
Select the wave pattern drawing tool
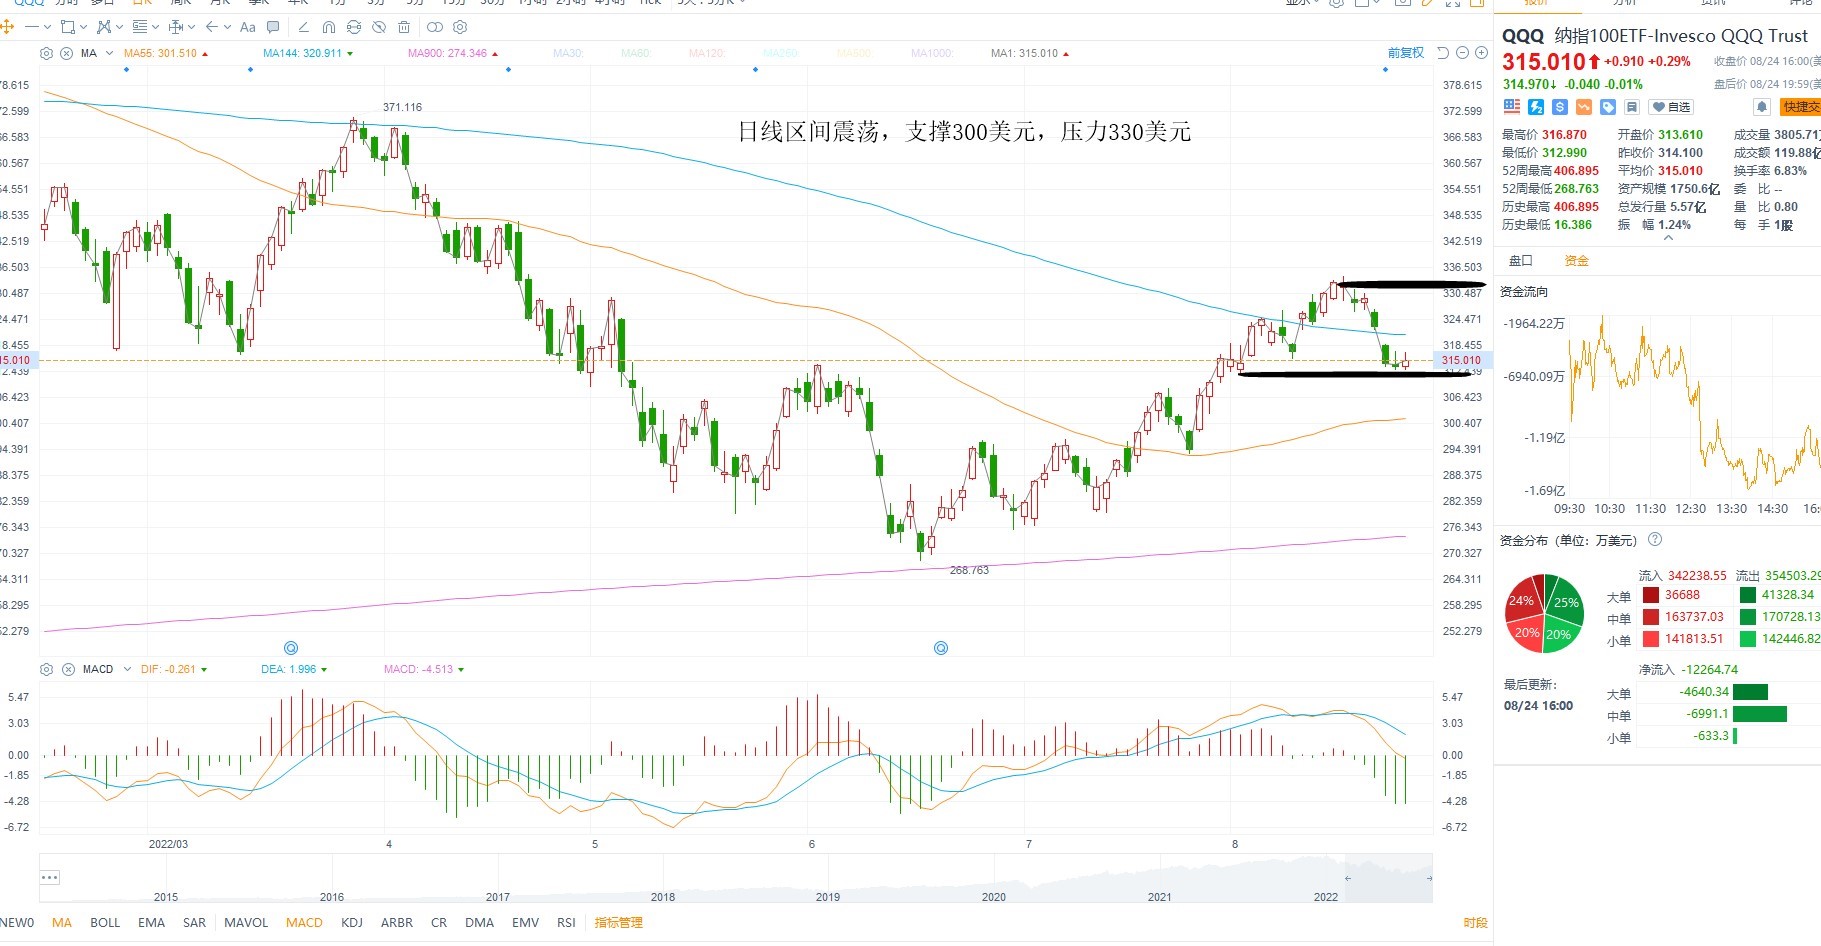click(105, 27)
